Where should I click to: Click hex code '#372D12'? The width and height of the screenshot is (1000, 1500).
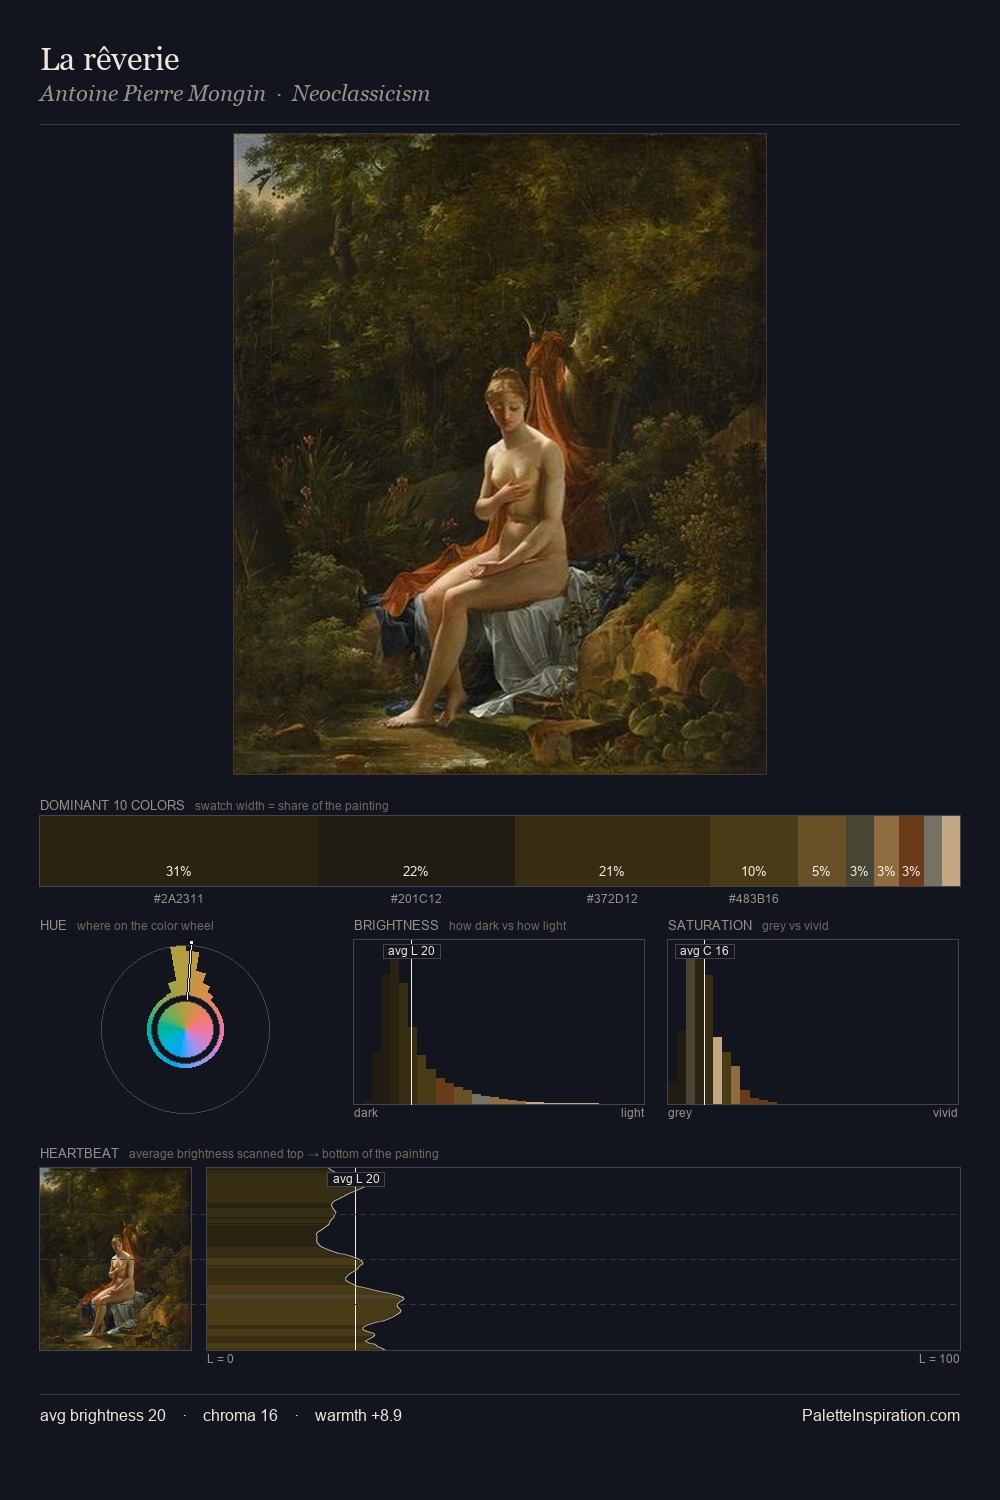[x=612, y=898]
